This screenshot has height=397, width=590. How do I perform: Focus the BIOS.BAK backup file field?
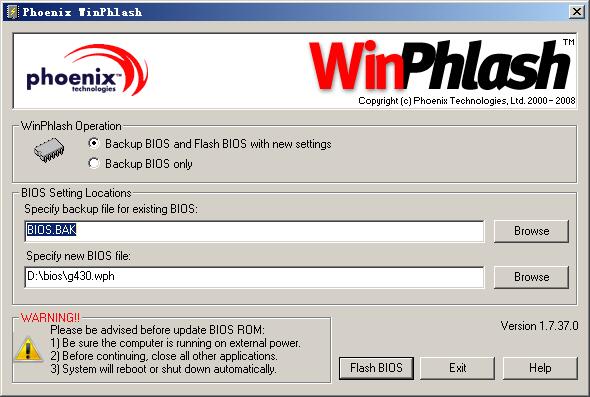[254, 231]
